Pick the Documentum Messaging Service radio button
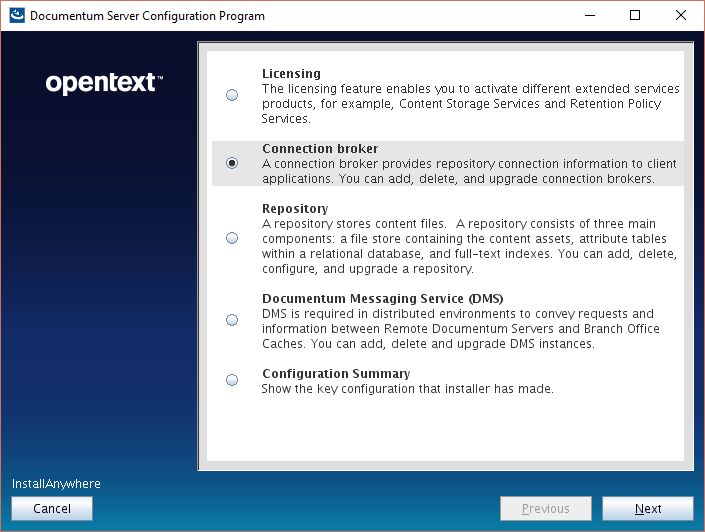Screen dimensions: 705x532 tap(232, 320)
